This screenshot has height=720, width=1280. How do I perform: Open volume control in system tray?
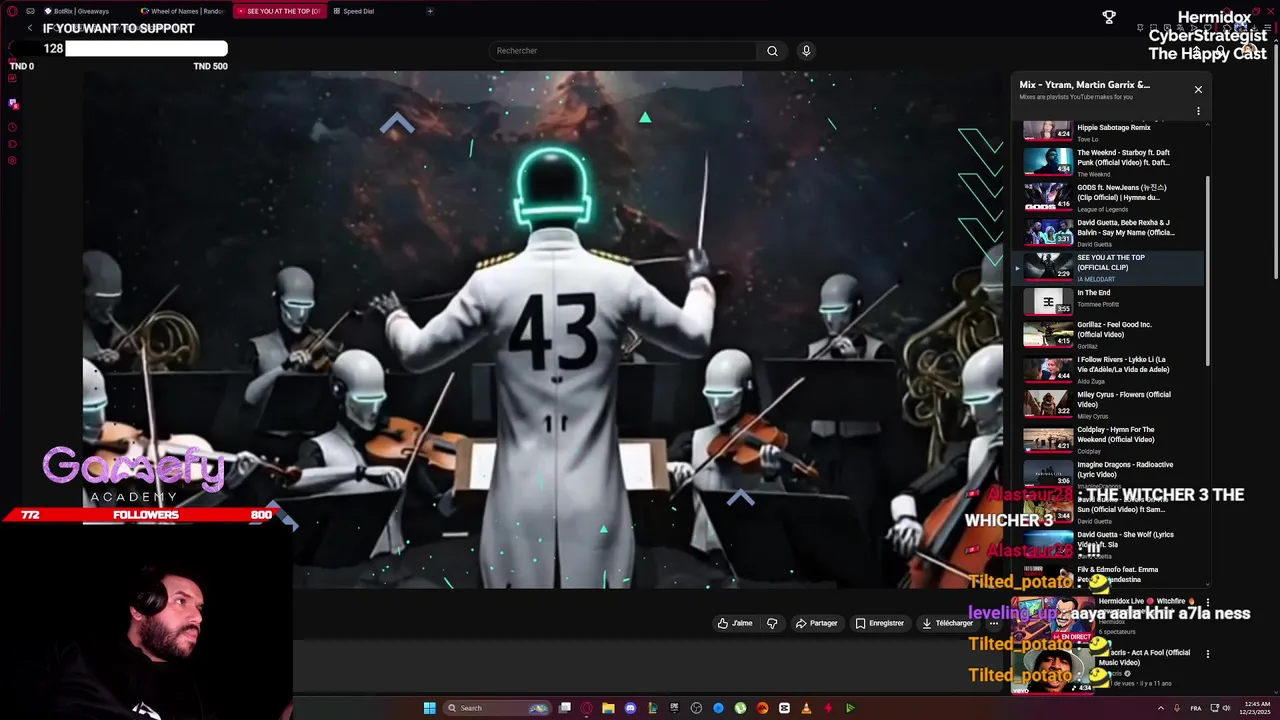1227,708
